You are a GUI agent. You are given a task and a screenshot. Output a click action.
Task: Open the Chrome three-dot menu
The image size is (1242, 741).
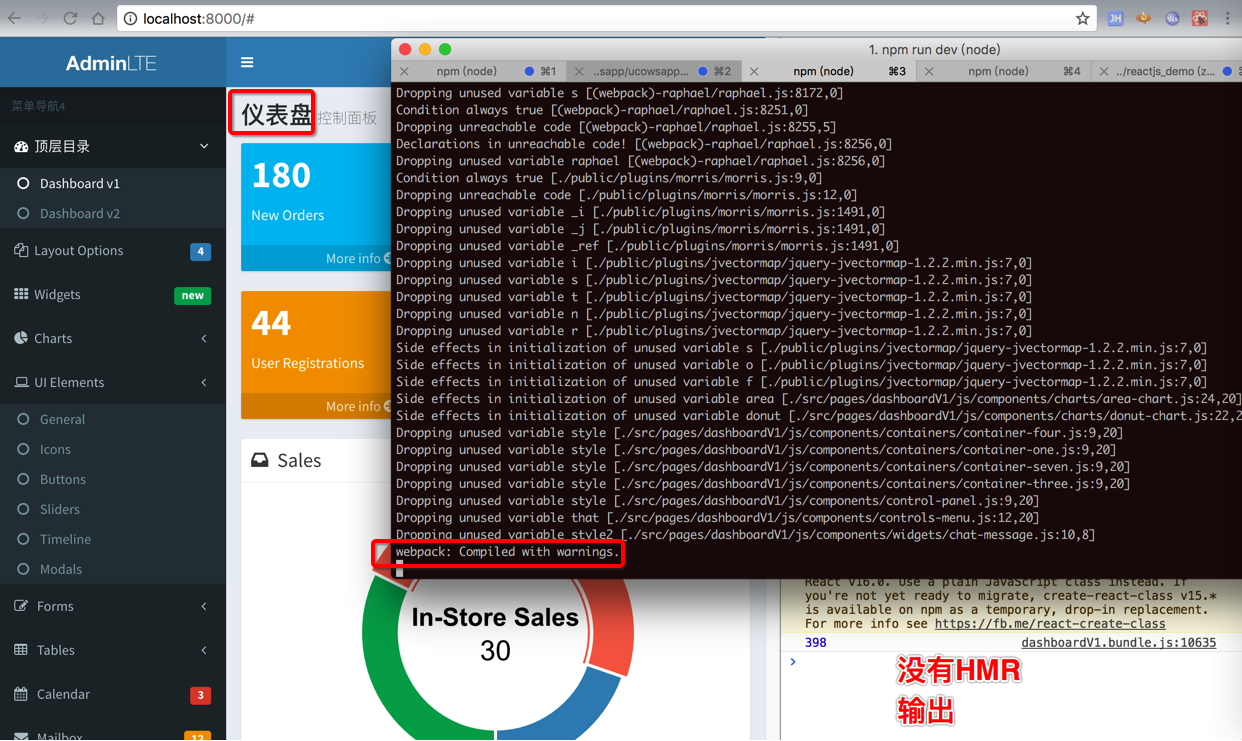[1228, 18]
